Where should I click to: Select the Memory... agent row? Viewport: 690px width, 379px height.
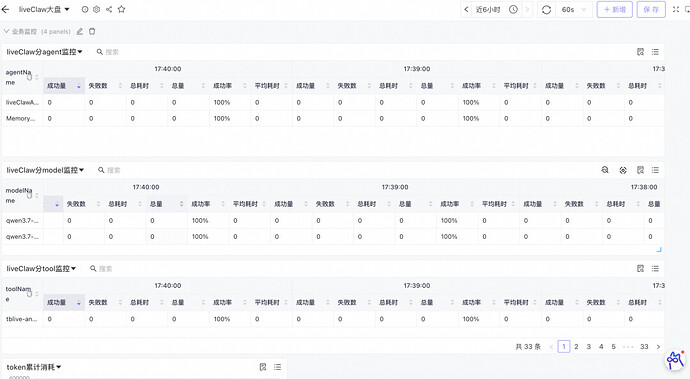[333, 118]
